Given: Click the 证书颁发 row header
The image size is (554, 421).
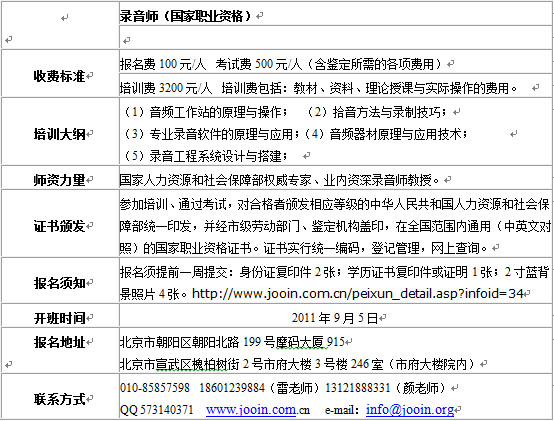Looking at the screenshot, I should pyautogui.click(x=59, y=226).
